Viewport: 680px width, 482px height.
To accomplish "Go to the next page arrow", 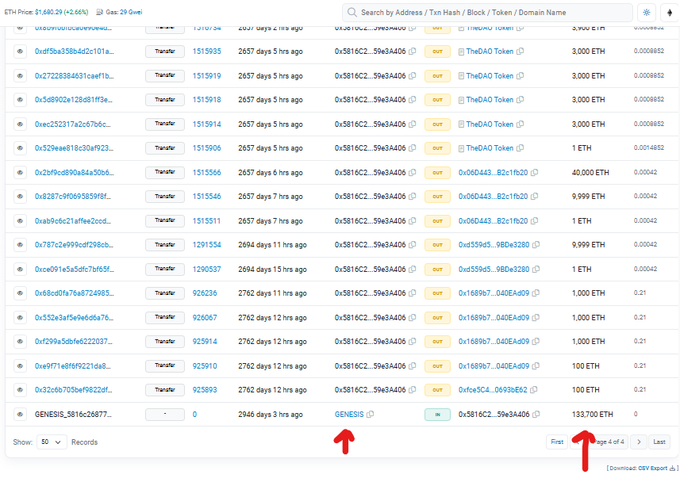I will [638, 442].
